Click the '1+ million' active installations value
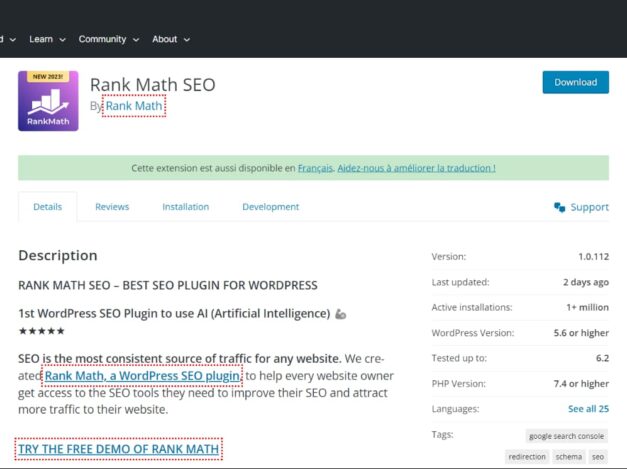The height and width of the screenshot is (469, 627). 587,307
